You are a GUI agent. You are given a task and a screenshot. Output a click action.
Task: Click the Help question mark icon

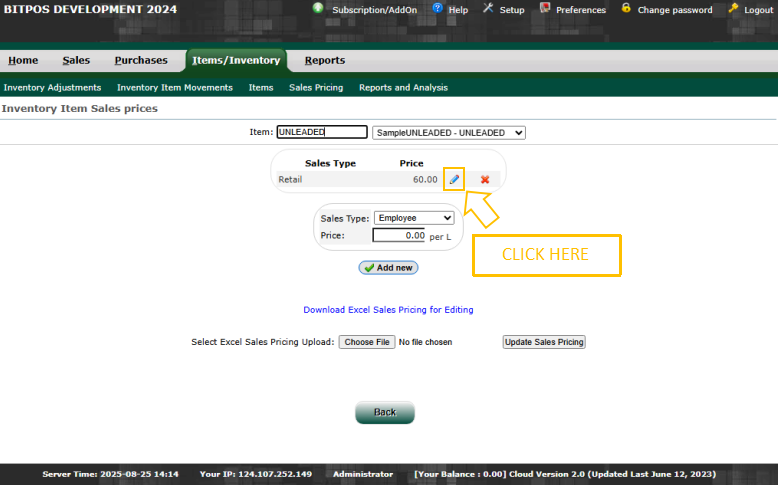click(437, 9)
